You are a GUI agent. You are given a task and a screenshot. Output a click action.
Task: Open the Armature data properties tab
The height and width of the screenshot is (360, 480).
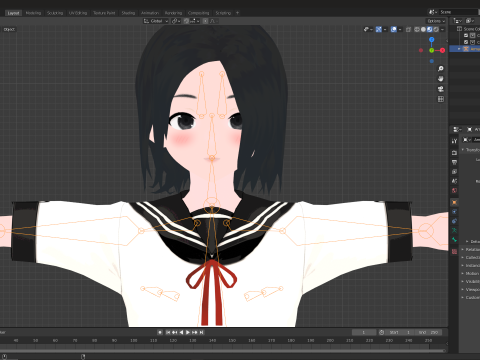point(454,230)
